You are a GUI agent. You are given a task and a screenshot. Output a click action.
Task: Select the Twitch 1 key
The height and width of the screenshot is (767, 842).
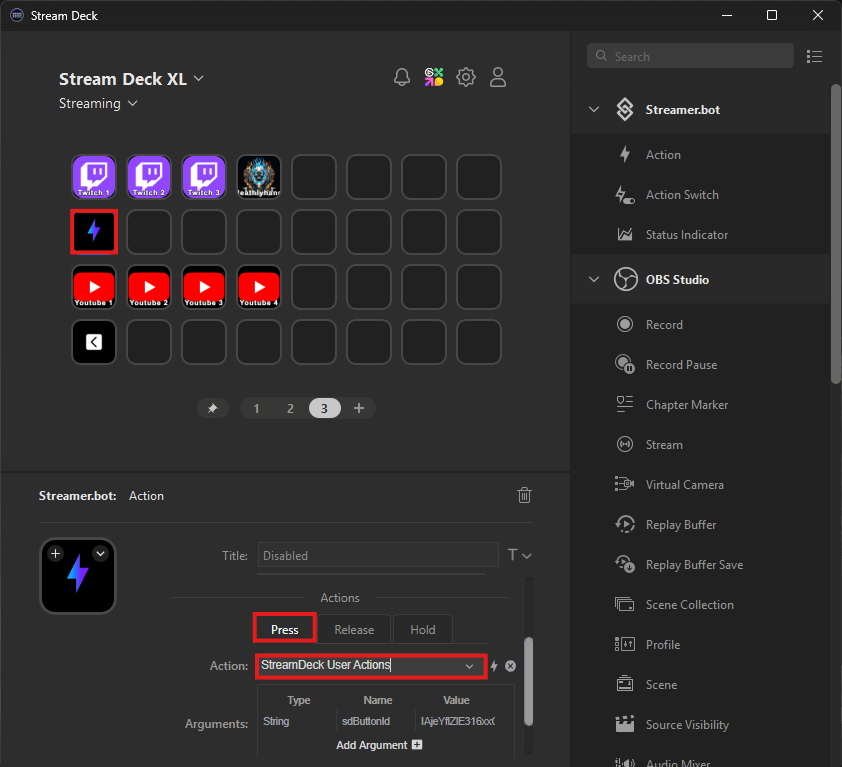(94, 177)
